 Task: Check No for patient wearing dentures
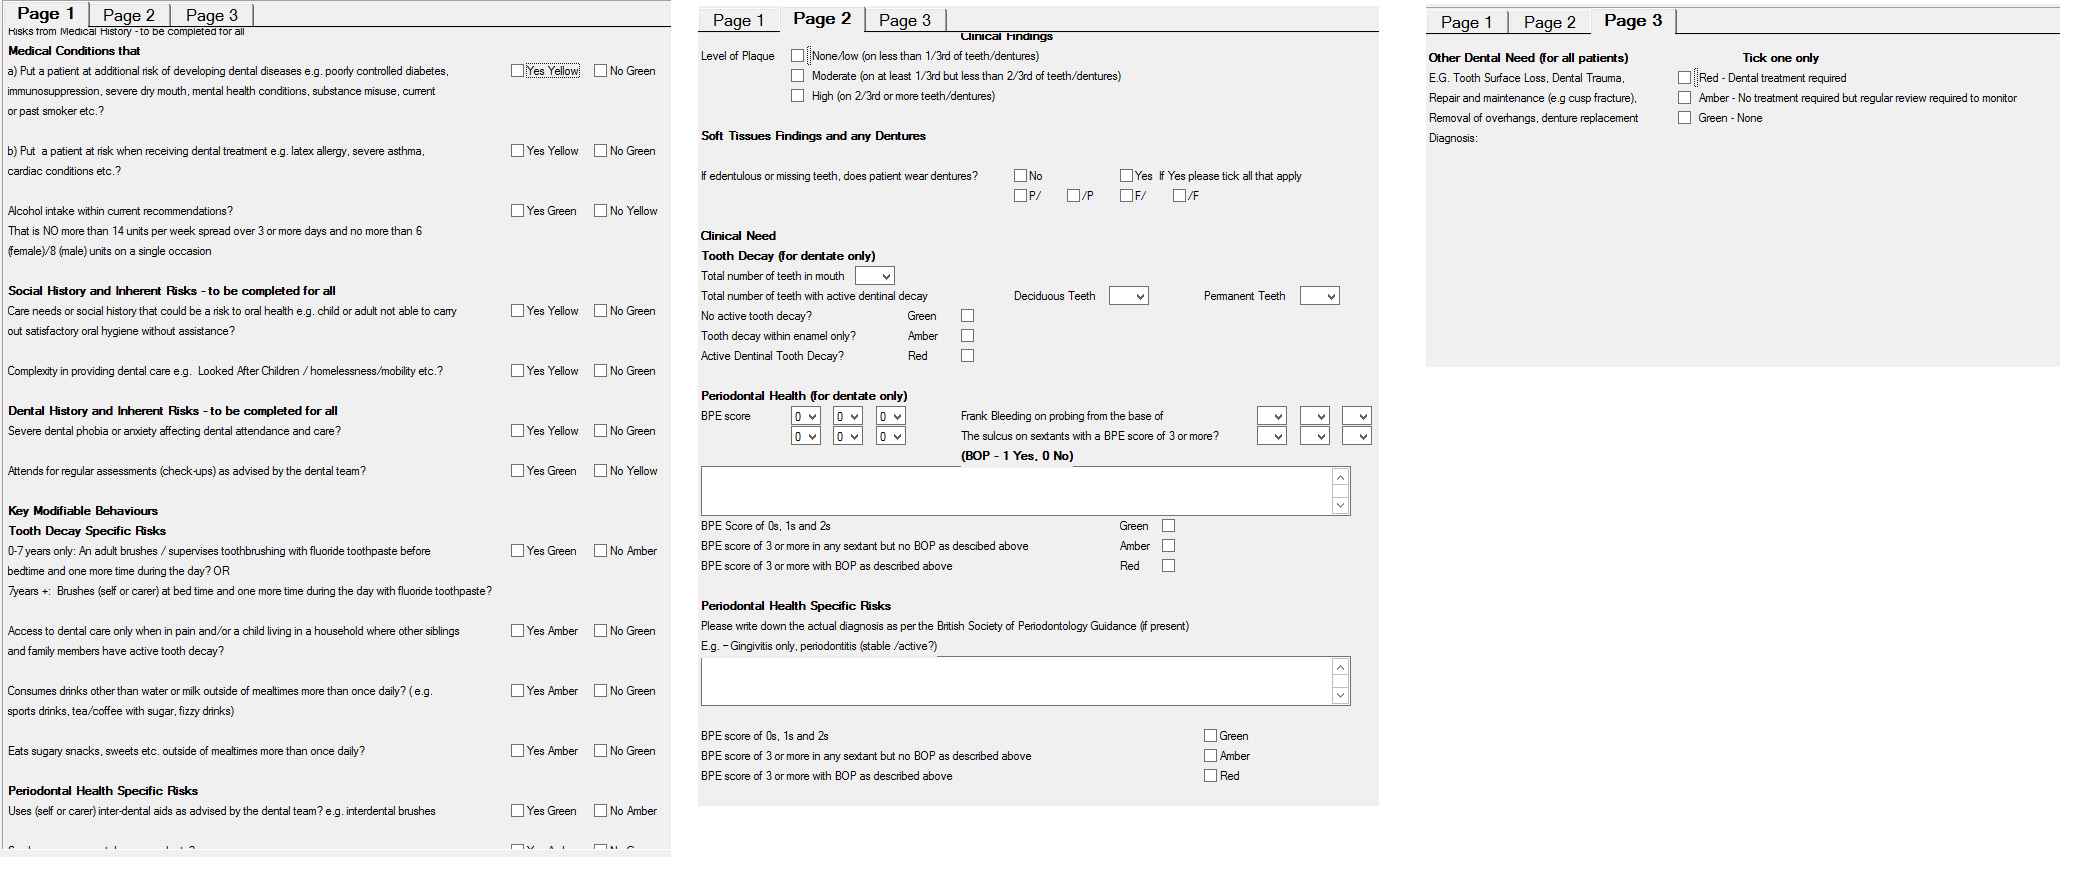coord(1020,176)
